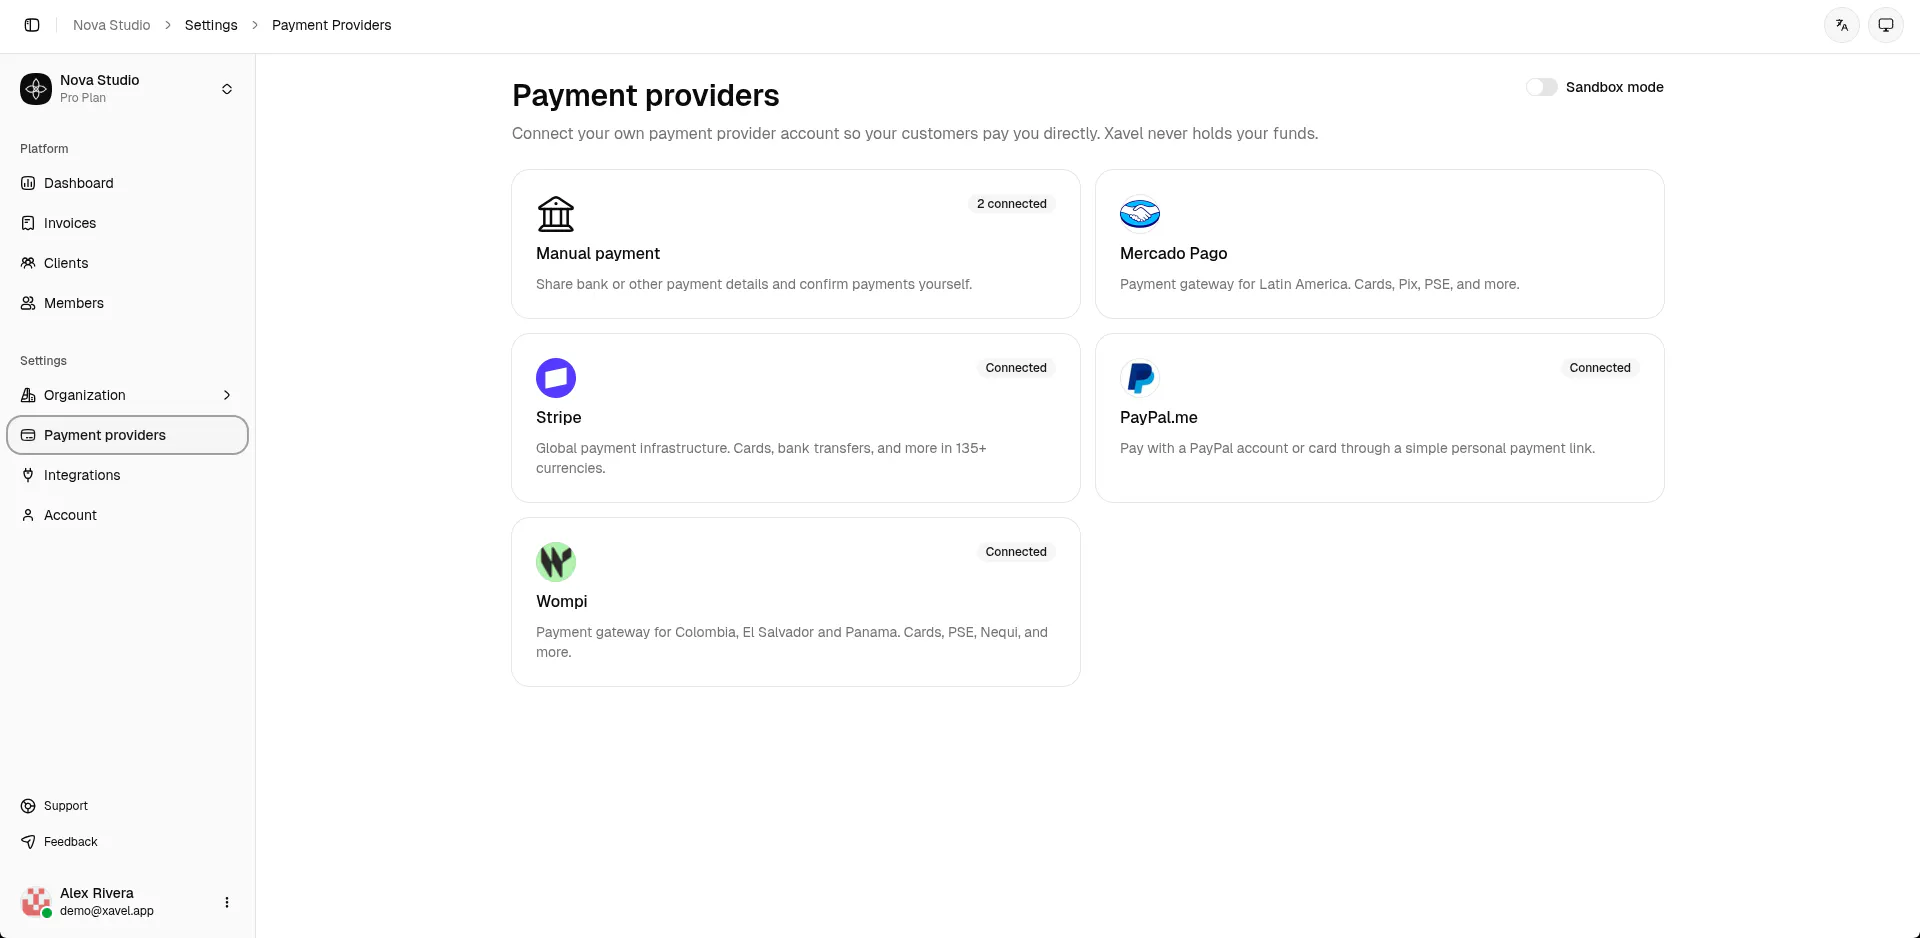Open the language translate icon
The image size is (1920, 938).
[1842, 25]
